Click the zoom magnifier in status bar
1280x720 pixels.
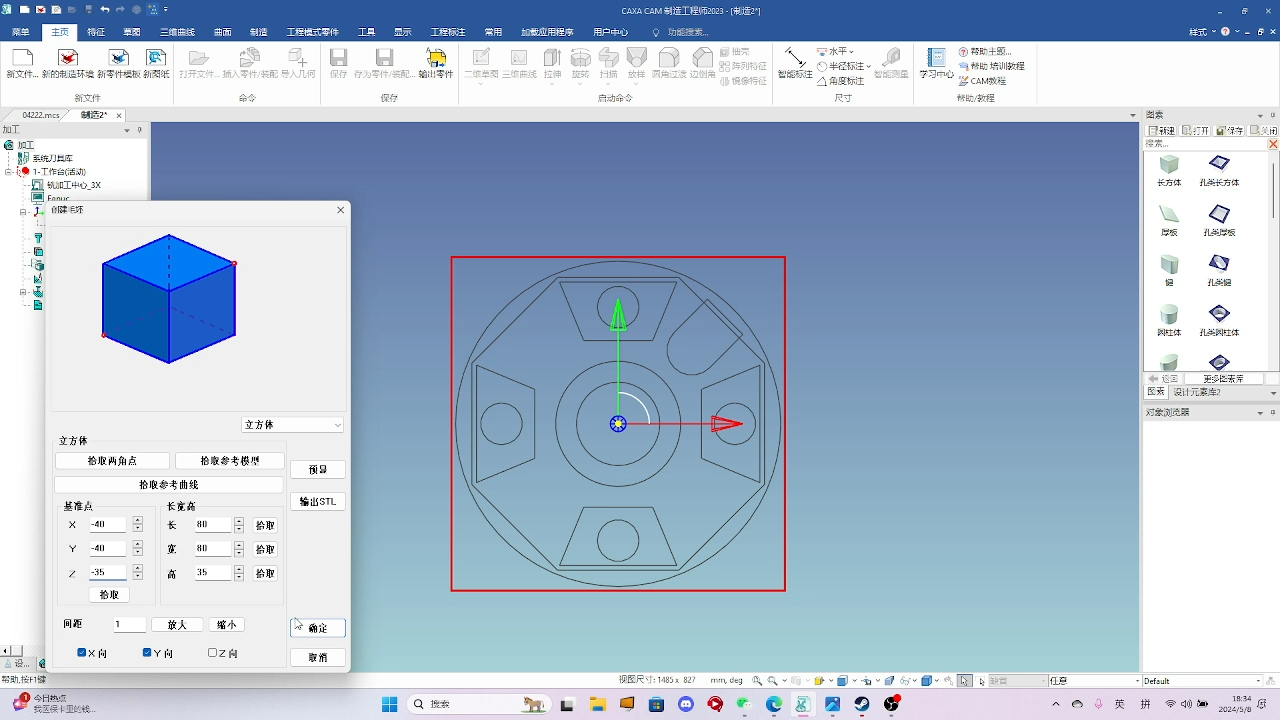tap(757, 680)
